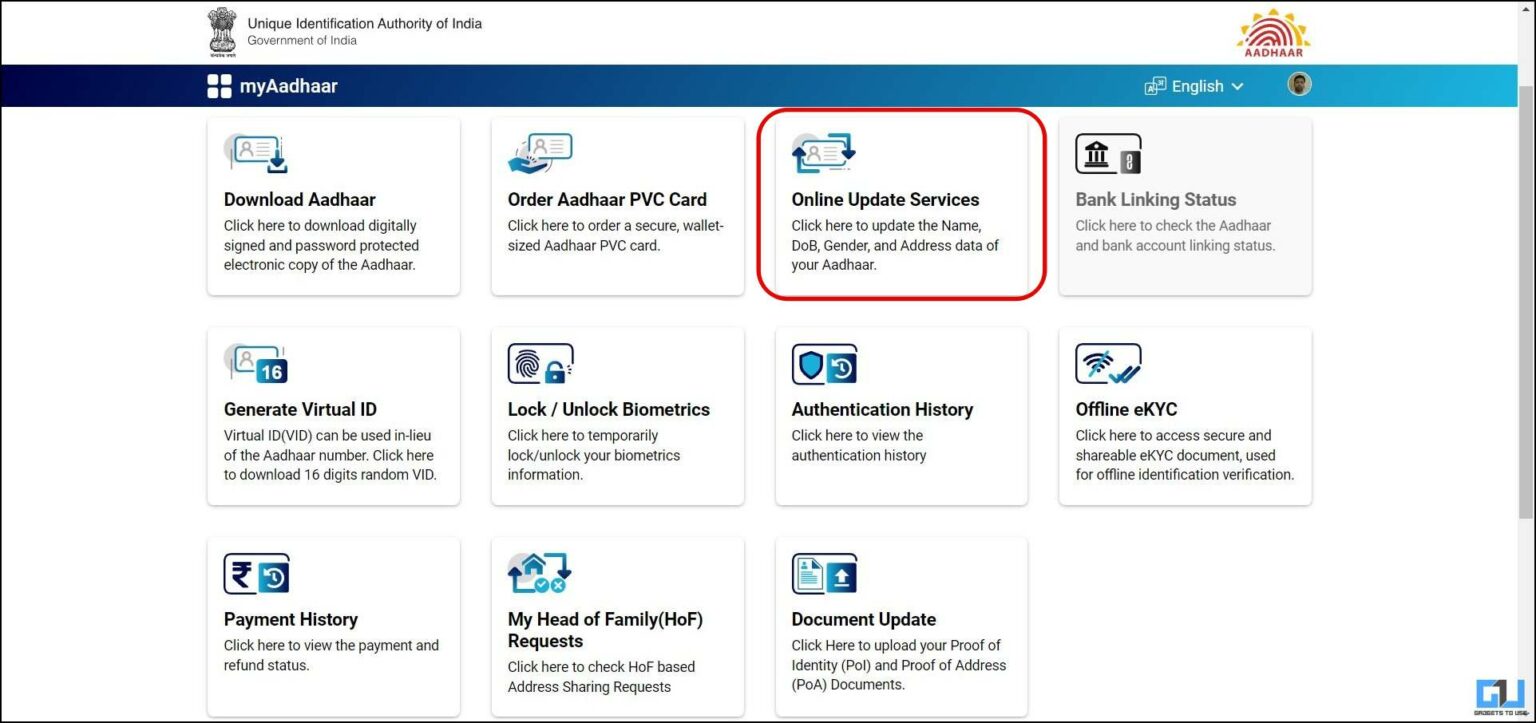Click the UIDAI national emblem logo
The image size is (1536, 723).
[x=221, y=30]
